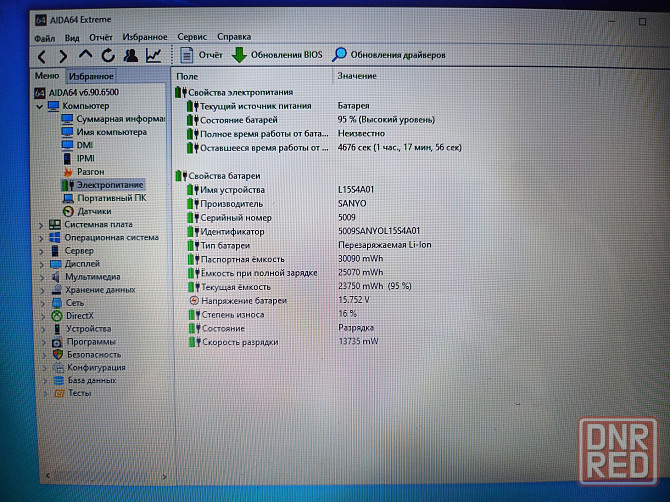Expand the Мультимедиа node
The height and width of the screenshot is (502, 670).
point(42,278)
